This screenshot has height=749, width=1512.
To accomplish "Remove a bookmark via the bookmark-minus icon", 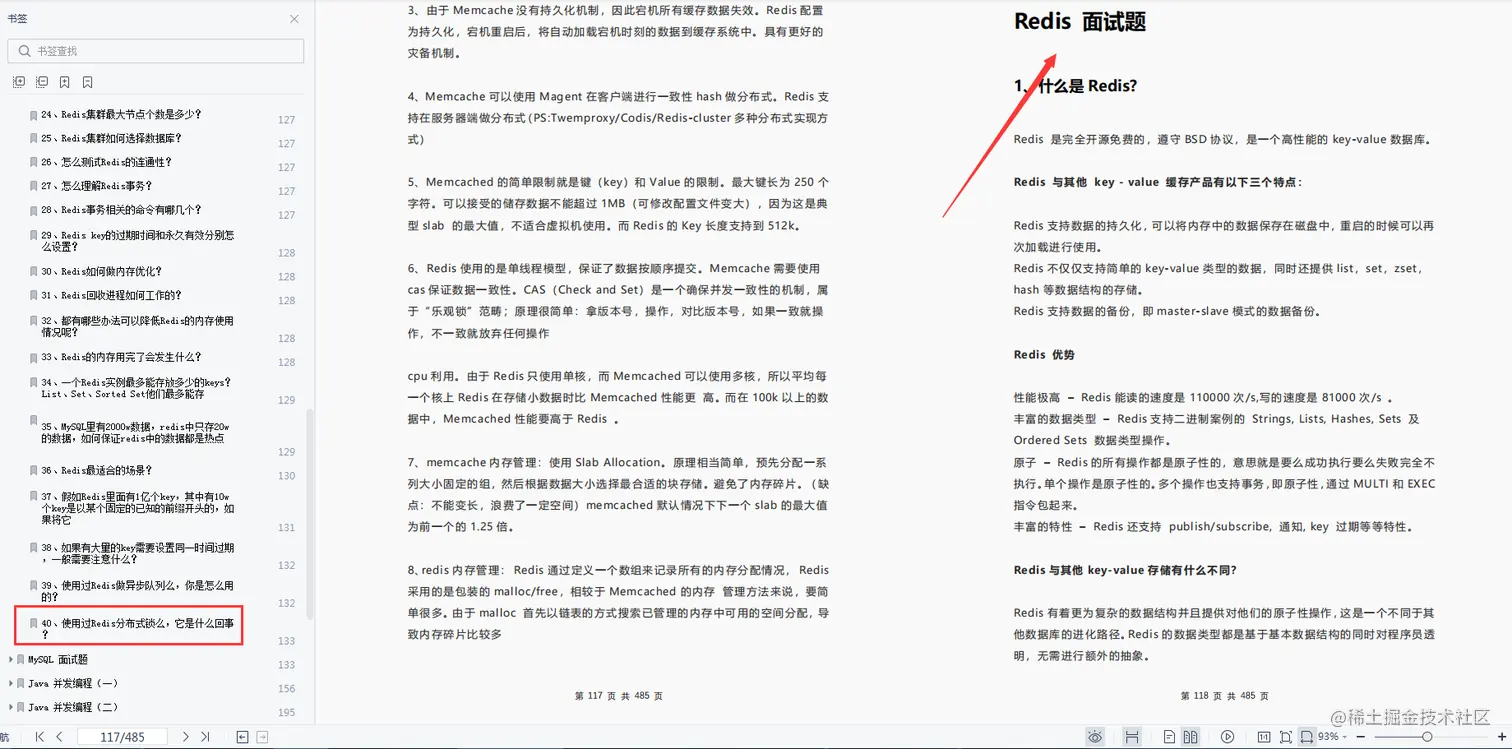I will 87,81.
